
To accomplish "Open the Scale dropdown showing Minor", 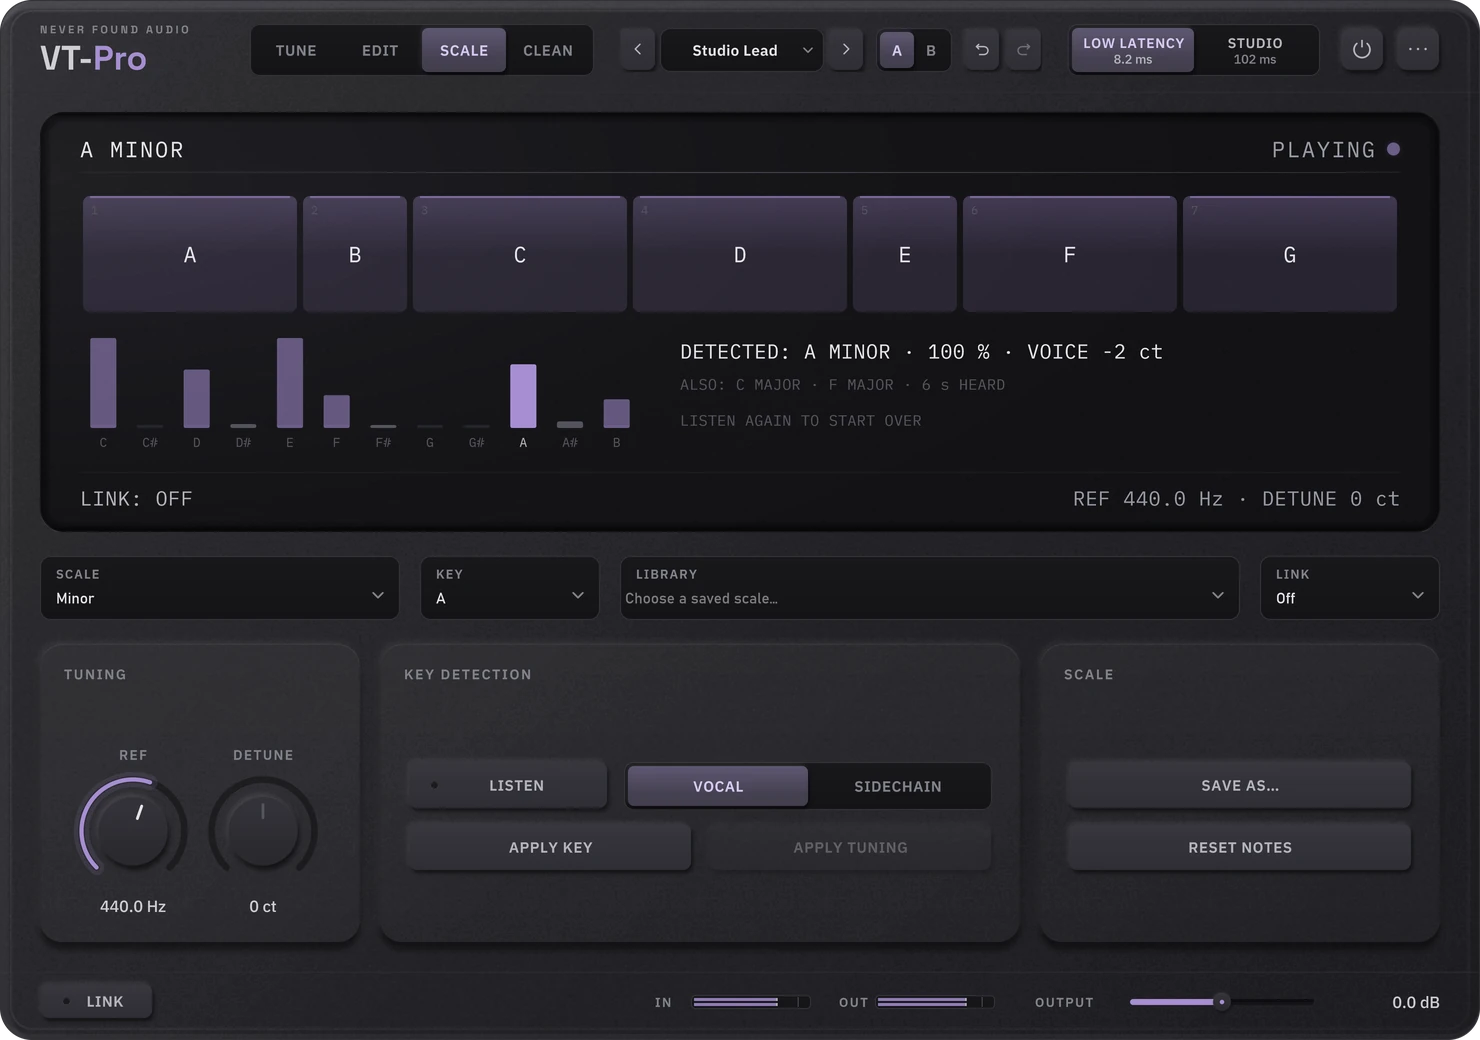I will [220, 588].
